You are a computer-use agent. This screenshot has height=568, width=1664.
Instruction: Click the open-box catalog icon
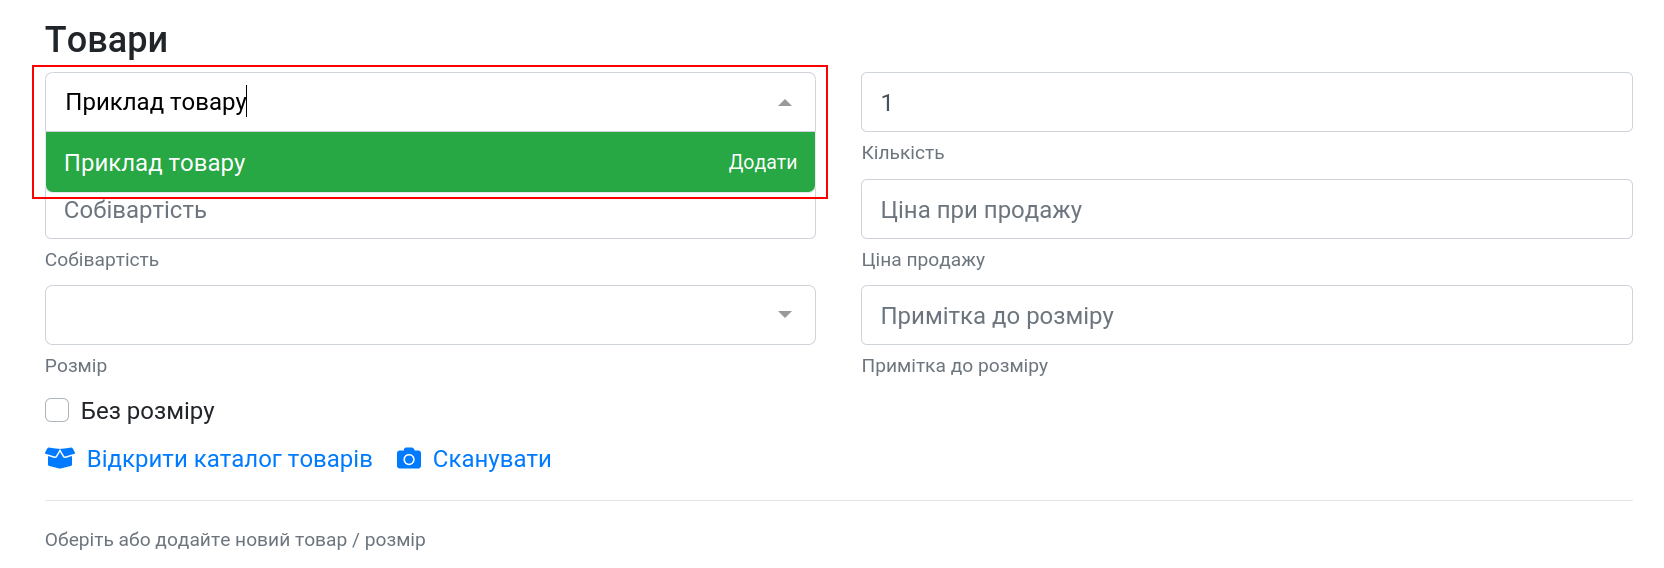pyautogui.click(x=60, y=458)
